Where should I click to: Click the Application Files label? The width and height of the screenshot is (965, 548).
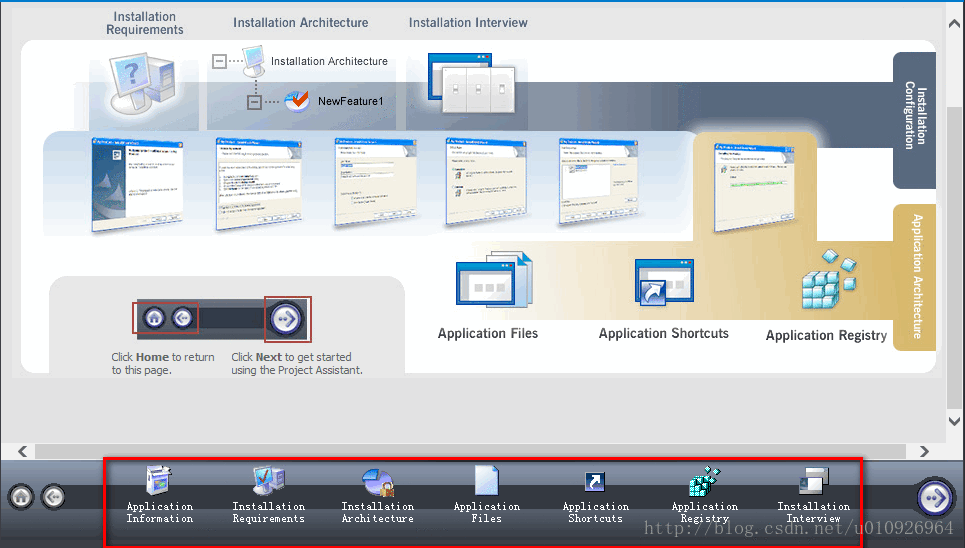coord(487,334)
